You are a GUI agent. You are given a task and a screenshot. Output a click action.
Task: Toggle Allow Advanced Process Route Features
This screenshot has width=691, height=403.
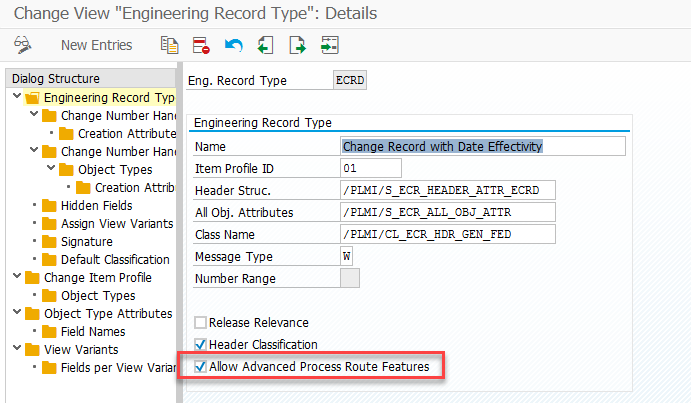coord(201,366)
